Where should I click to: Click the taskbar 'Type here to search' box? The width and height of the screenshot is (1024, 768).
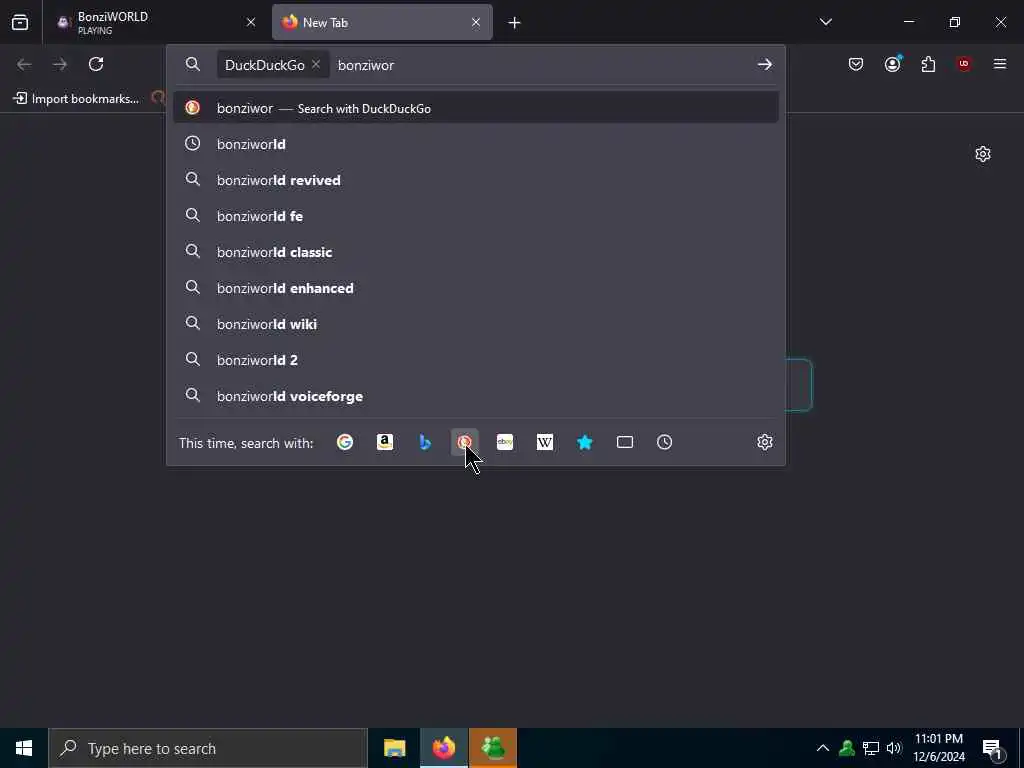208,748
